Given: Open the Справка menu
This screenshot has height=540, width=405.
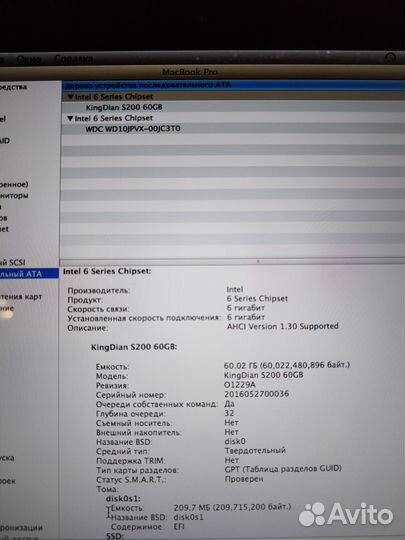Looking at the screenshot, I should (73, 59).
